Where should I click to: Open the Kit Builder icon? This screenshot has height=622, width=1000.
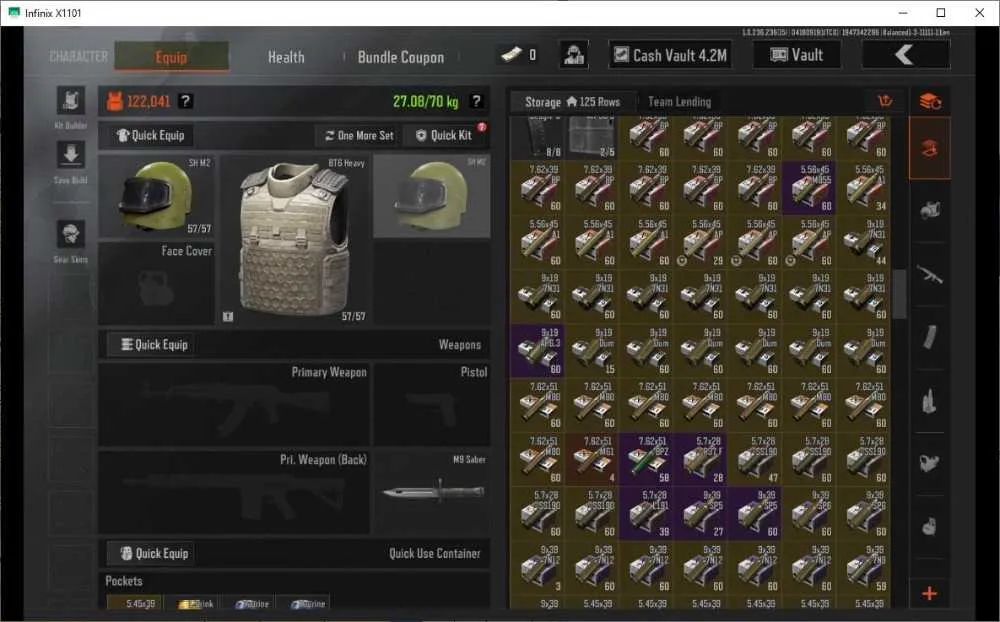pos(71,101)
